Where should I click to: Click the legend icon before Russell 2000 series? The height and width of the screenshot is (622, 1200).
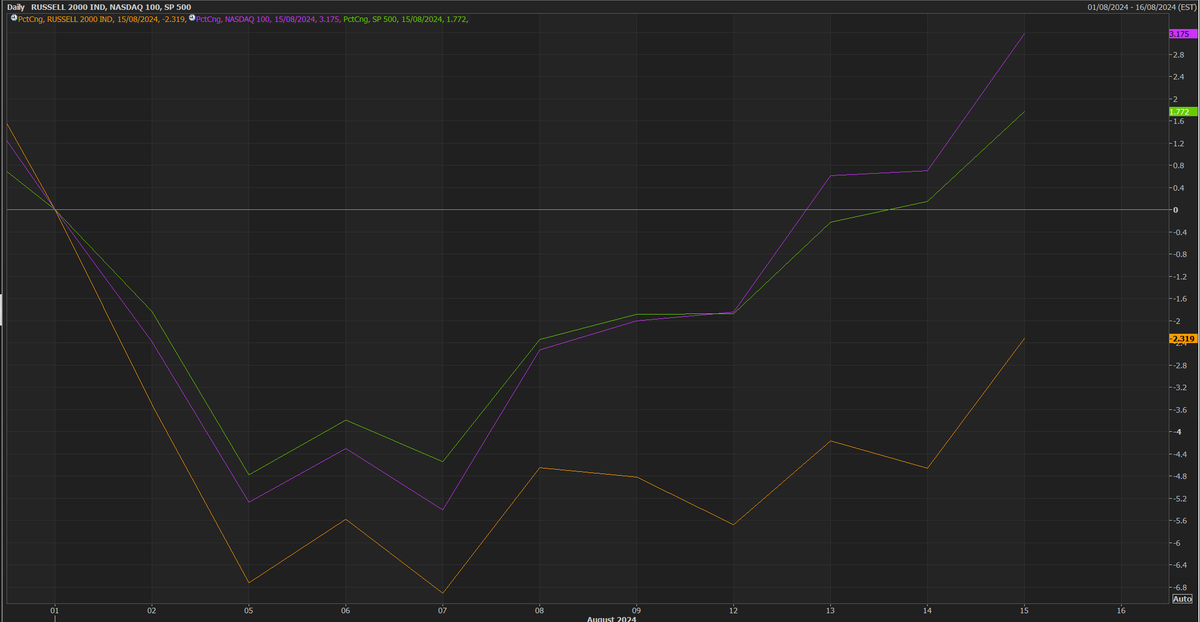[x=13, y=18]
